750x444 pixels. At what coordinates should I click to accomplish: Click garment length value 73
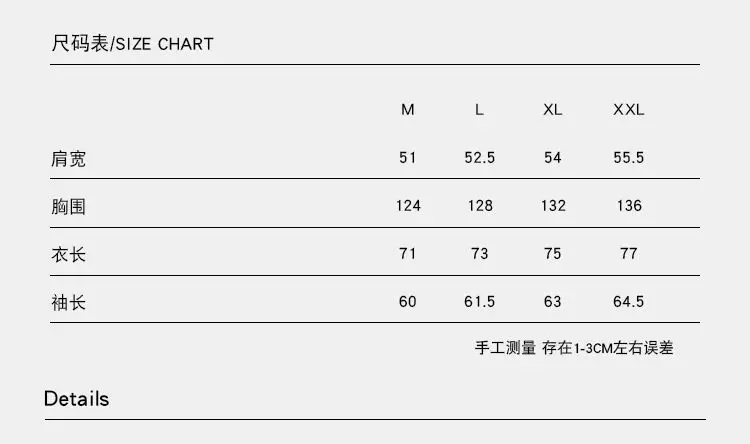click(480, 253)
